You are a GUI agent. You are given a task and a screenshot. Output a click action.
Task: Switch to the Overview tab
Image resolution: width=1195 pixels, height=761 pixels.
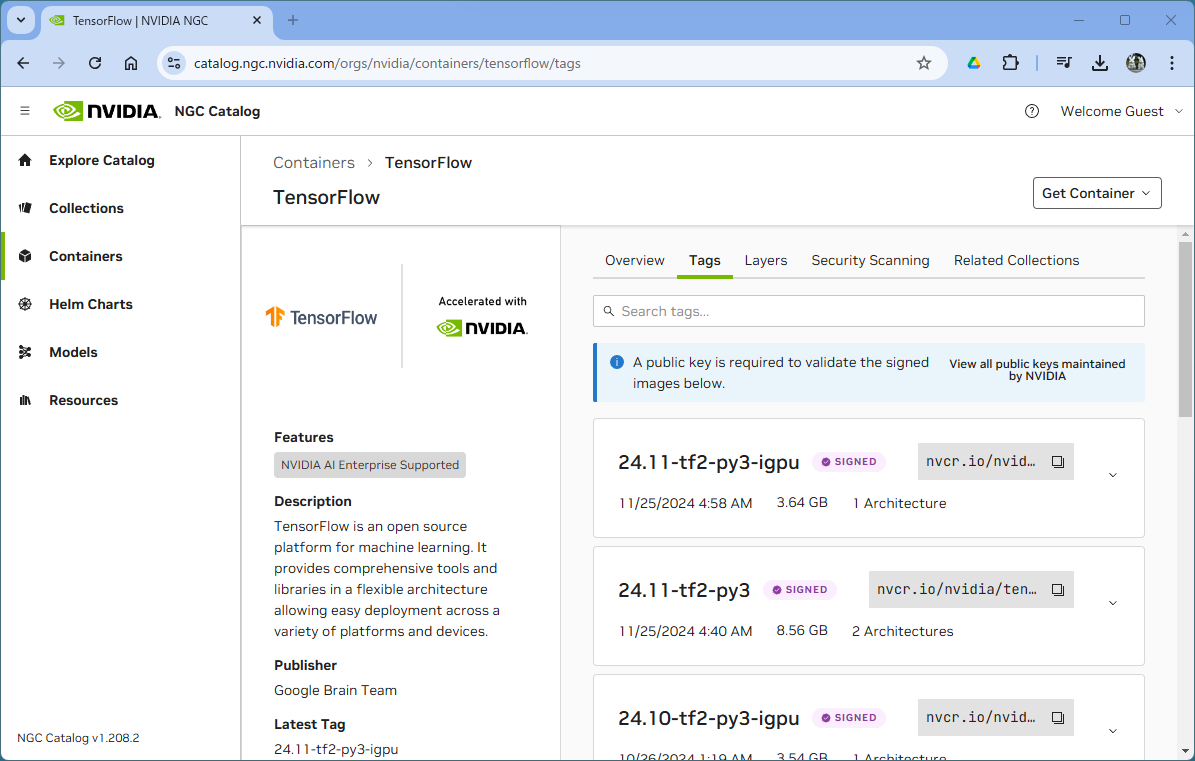(x=634, y=260)
